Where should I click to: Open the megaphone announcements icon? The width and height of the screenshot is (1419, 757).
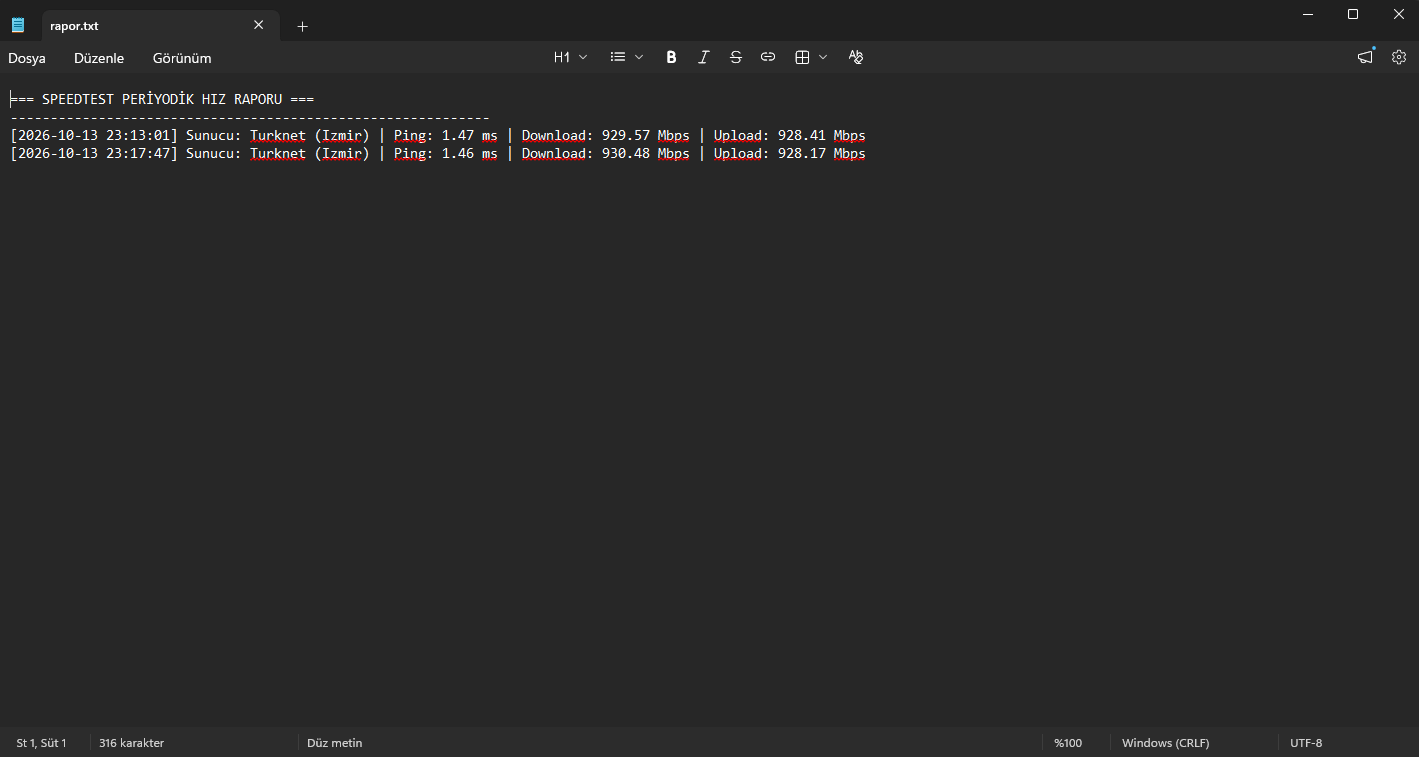[x=1365, y=57]
